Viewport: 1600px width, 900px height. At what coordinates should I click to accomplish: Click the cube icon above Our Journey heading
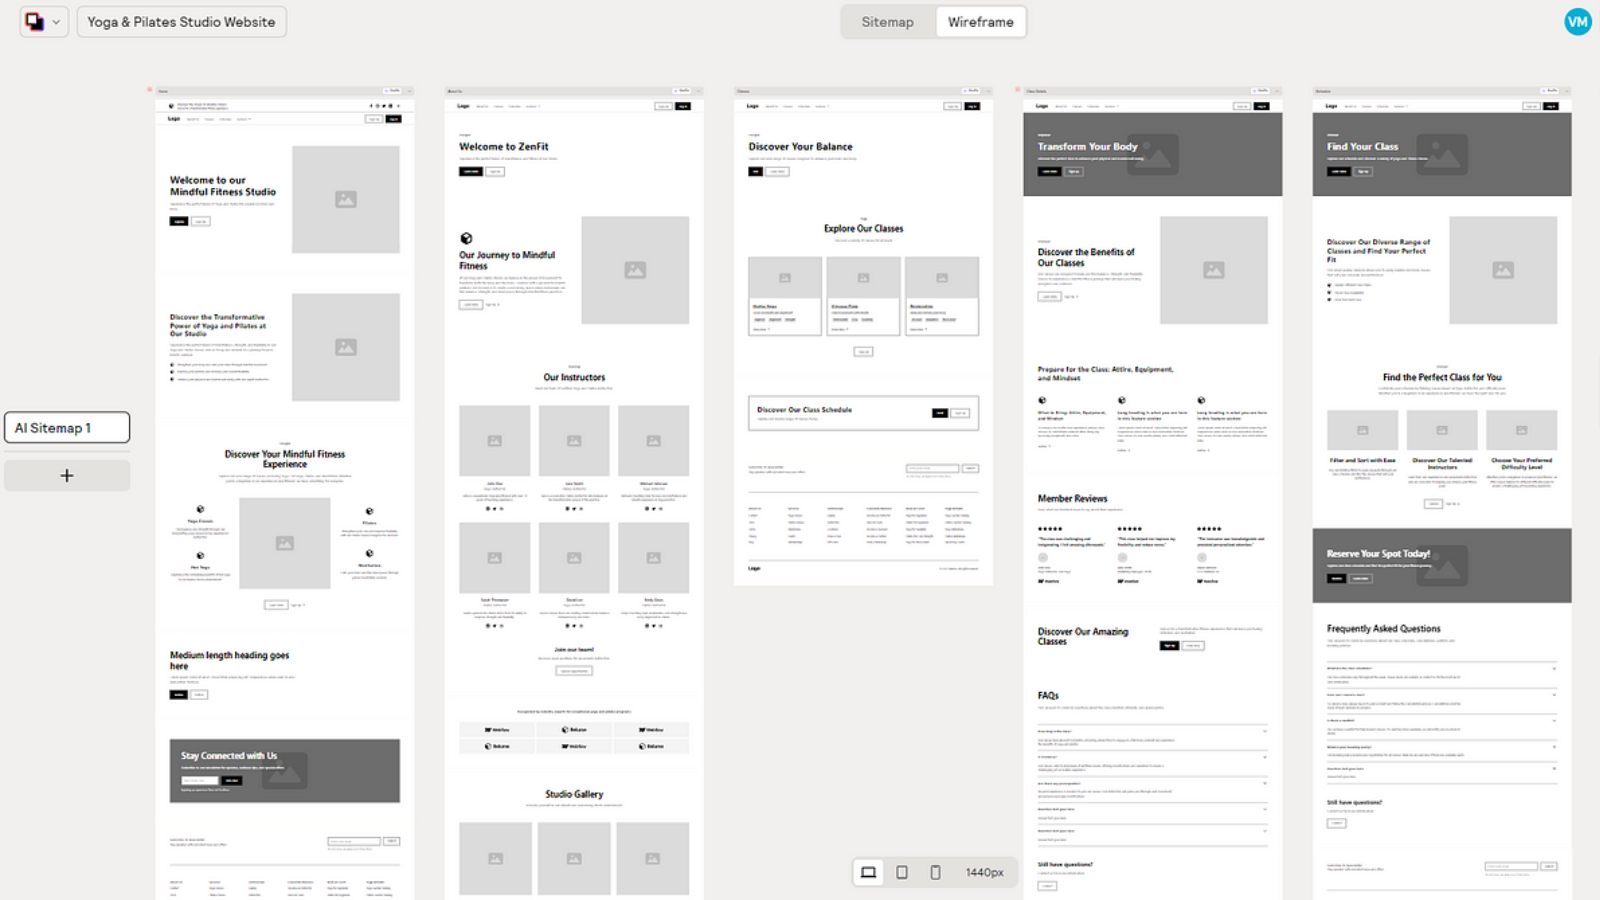tap(466, 238)
